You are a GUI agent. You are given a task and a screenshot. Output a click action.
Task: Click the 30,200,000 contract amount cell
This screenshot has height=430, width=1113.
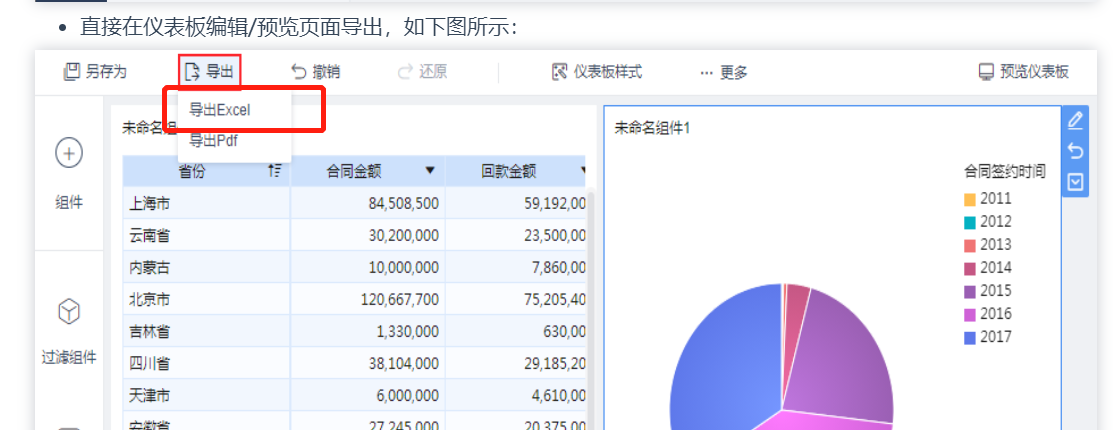pyautogui.click(x=368, y=236)
